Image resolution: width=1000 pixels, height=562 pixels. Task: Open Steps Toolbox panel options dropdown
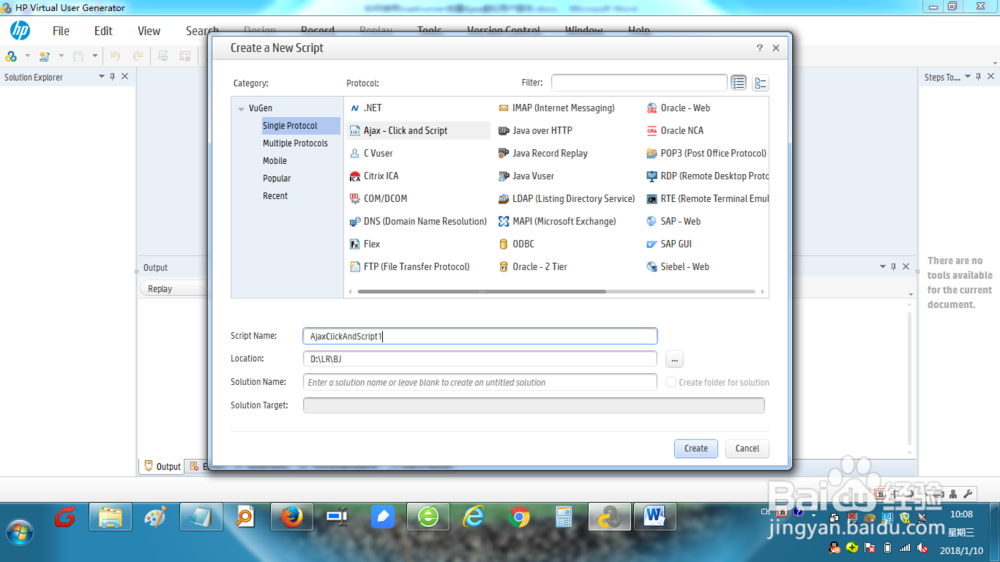pos(967,77)
